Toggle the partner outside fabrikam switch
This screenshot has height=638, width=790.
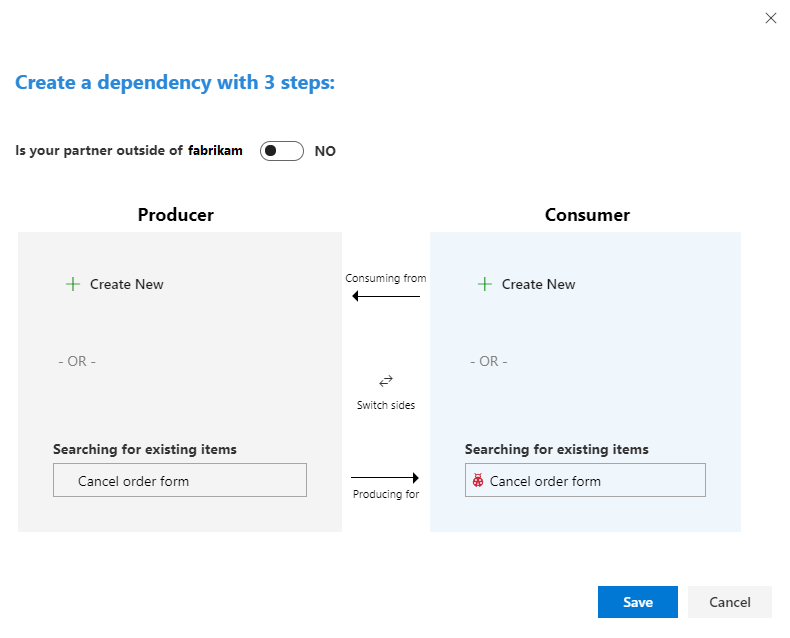281,151
